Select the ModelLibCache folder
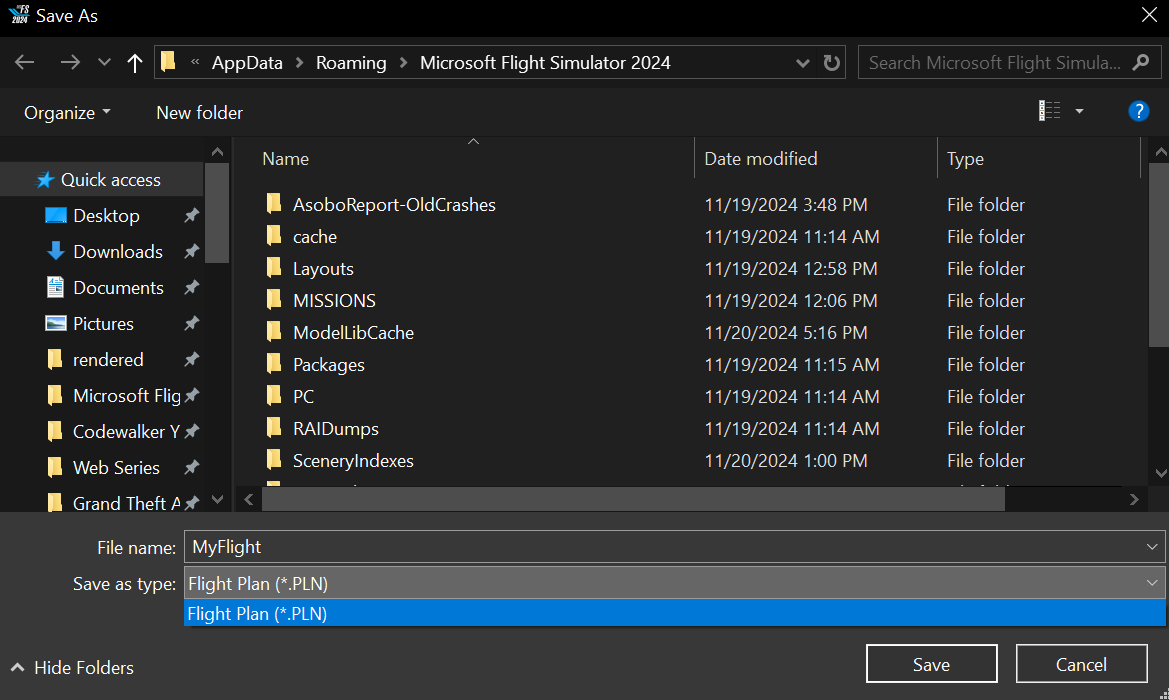 pos(353,332)
